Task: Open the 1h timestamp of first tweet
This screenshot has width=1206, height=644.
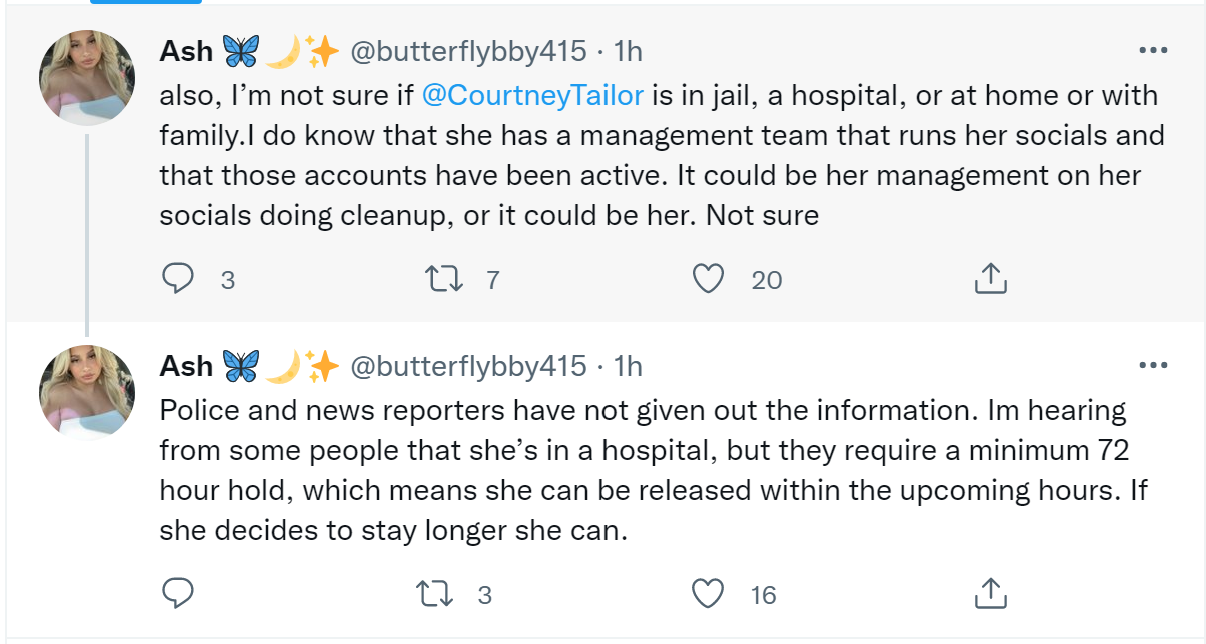Action: click(628, 52)
